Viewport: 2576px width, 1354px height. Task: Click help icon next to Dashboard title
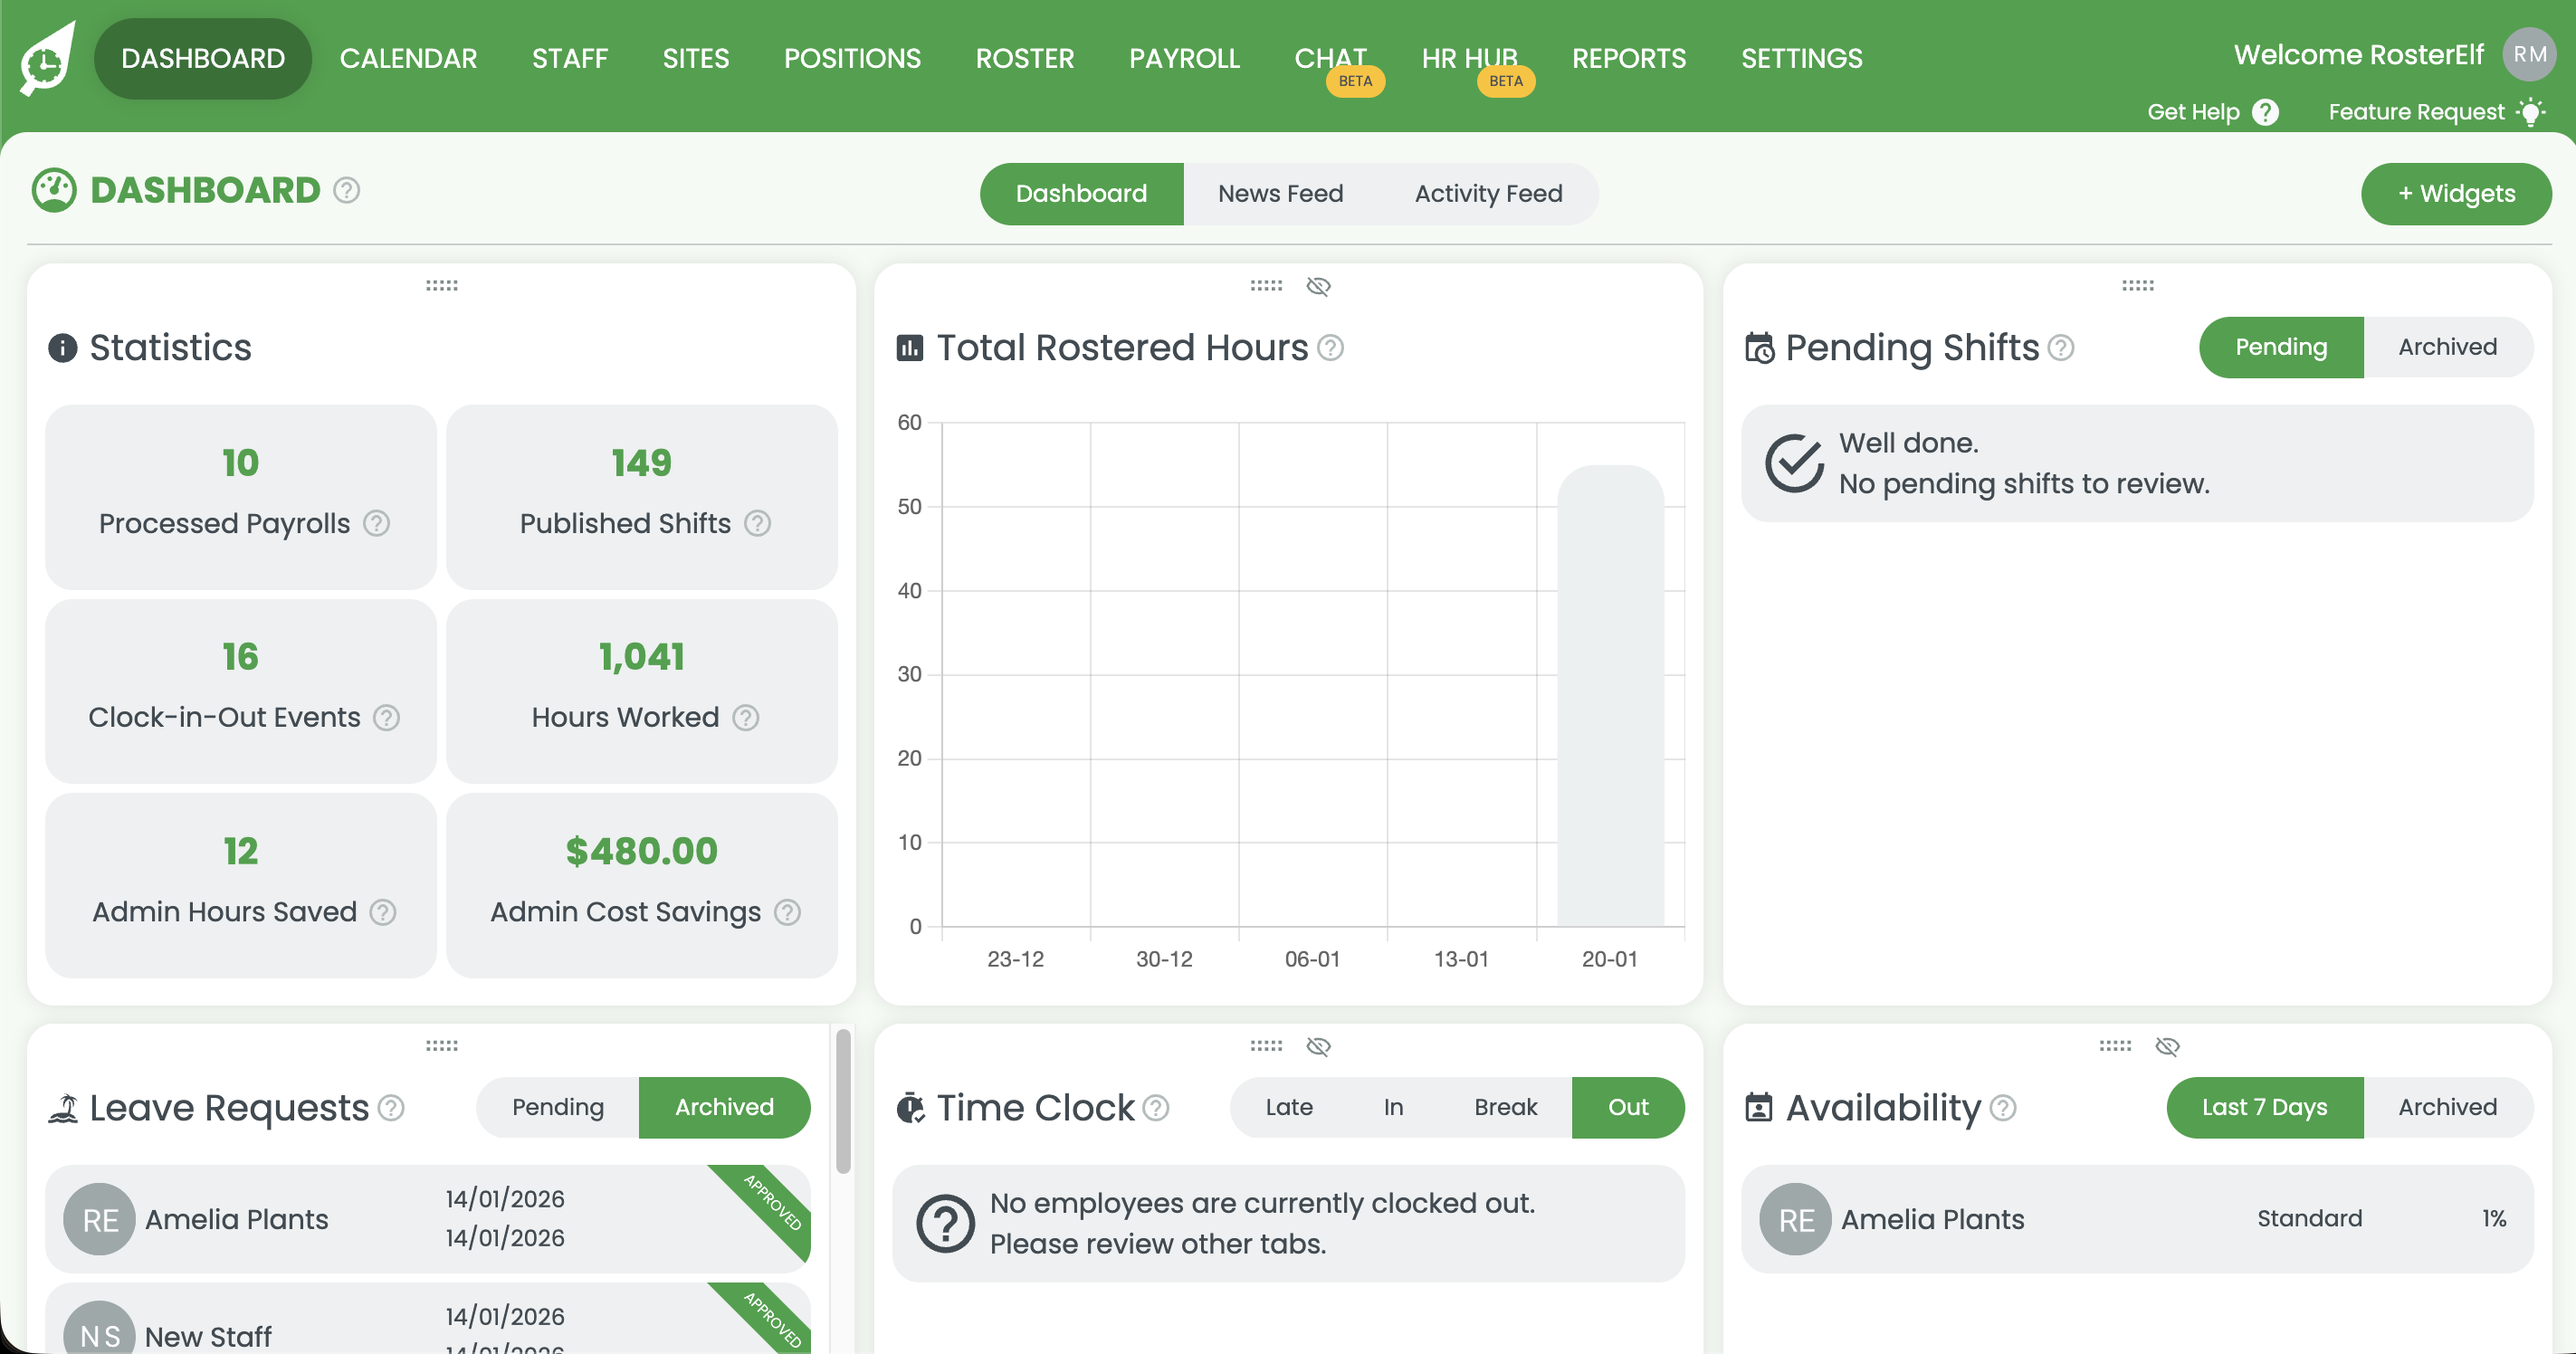tap(347, 190)
